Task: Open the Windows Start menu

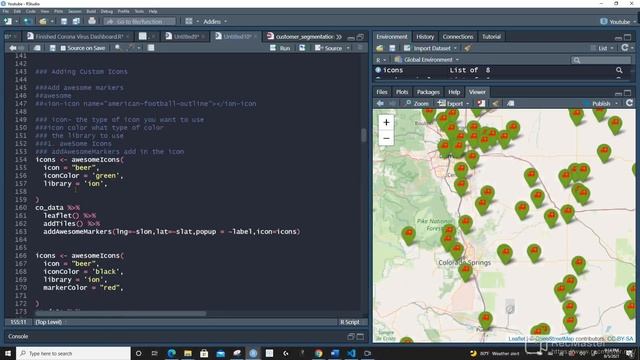Action: [8, 353]
